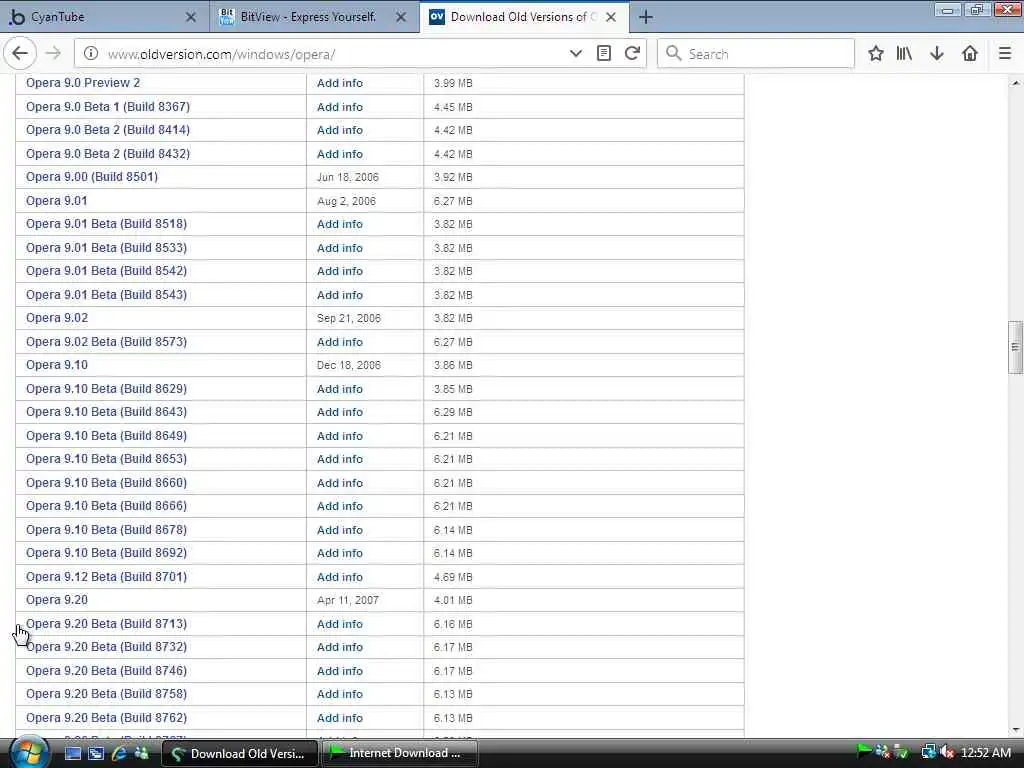Click Show Desktop in Quick Launch
Screen dimensions: 1024x768
(72, 753)
